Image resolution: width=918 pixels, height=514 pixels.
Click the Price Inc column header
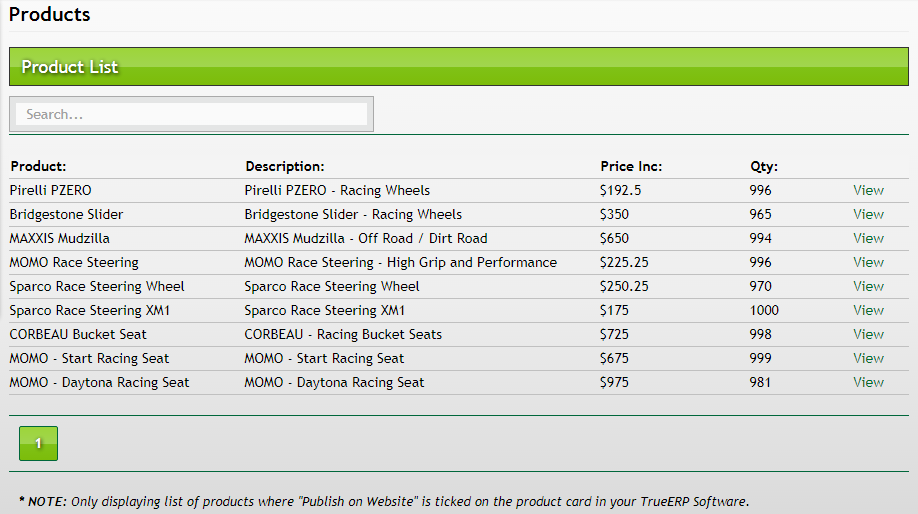tap(631, 166)
